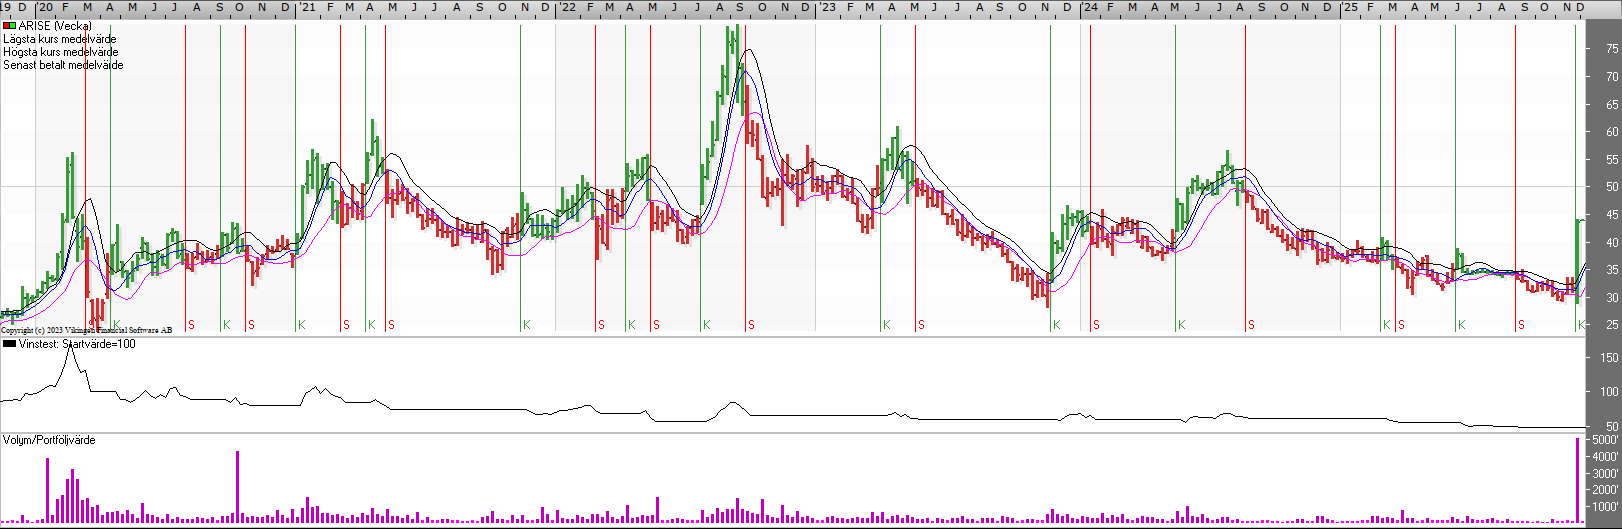Image resolution: width=1622 pixels, height=529 pixels.
Task: Click the black Vinstest legend swatch
Action: pos(10,344)
